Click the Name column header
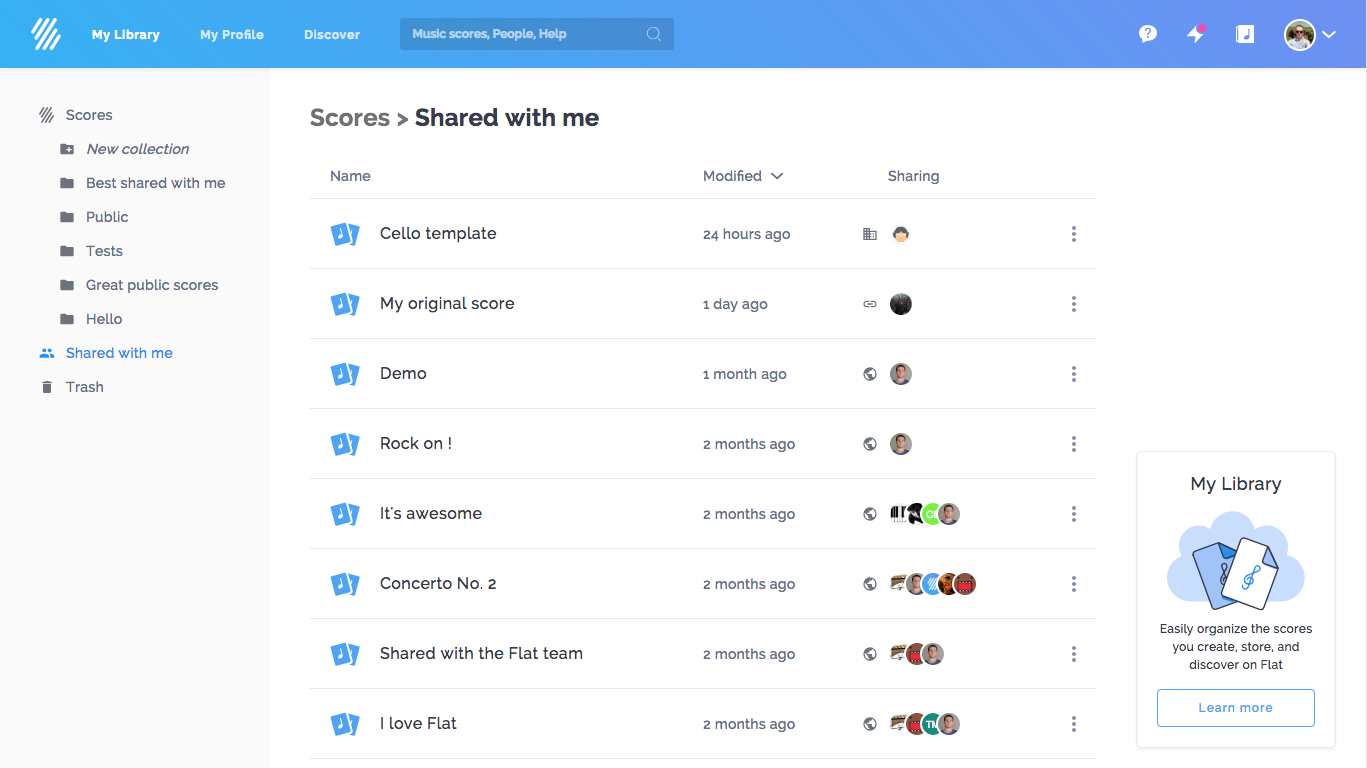 (x=350, y=176)
